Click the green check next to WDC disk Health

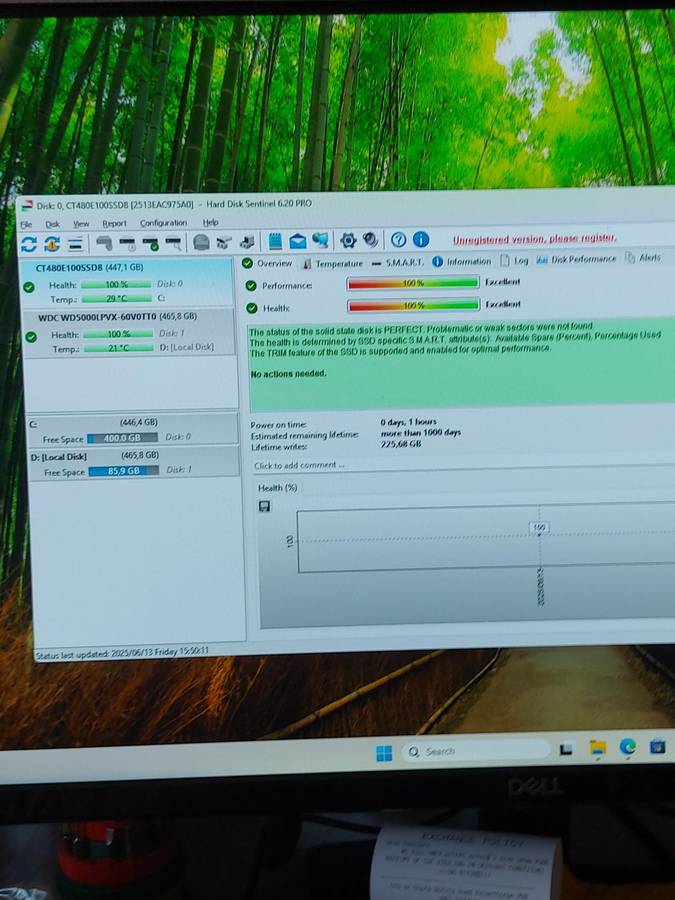[31, 337]
